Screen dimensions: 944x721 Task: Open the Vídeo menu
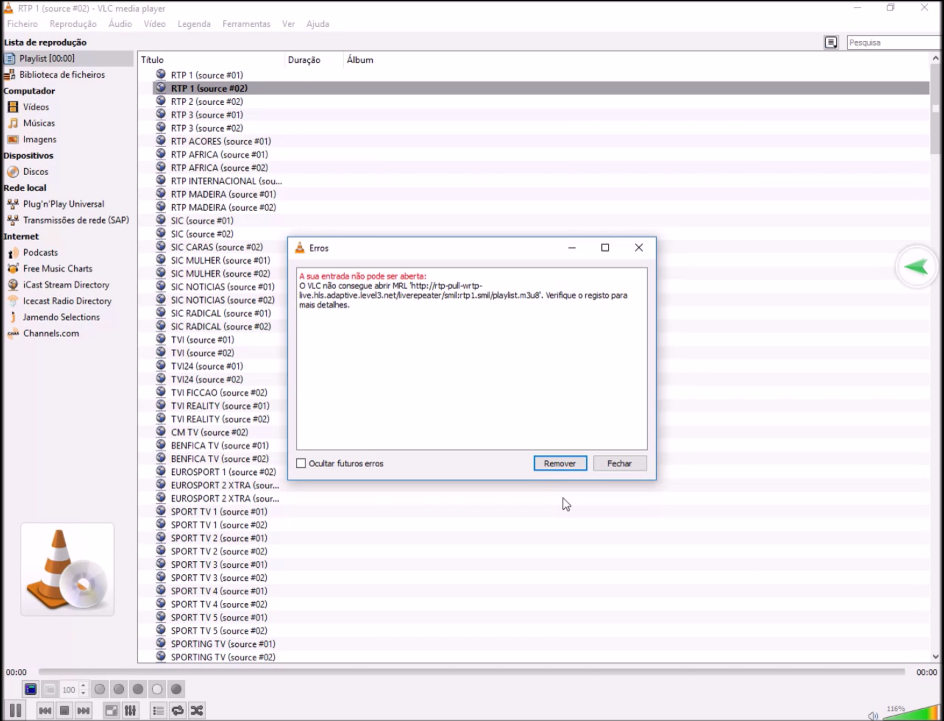(155, 24)
